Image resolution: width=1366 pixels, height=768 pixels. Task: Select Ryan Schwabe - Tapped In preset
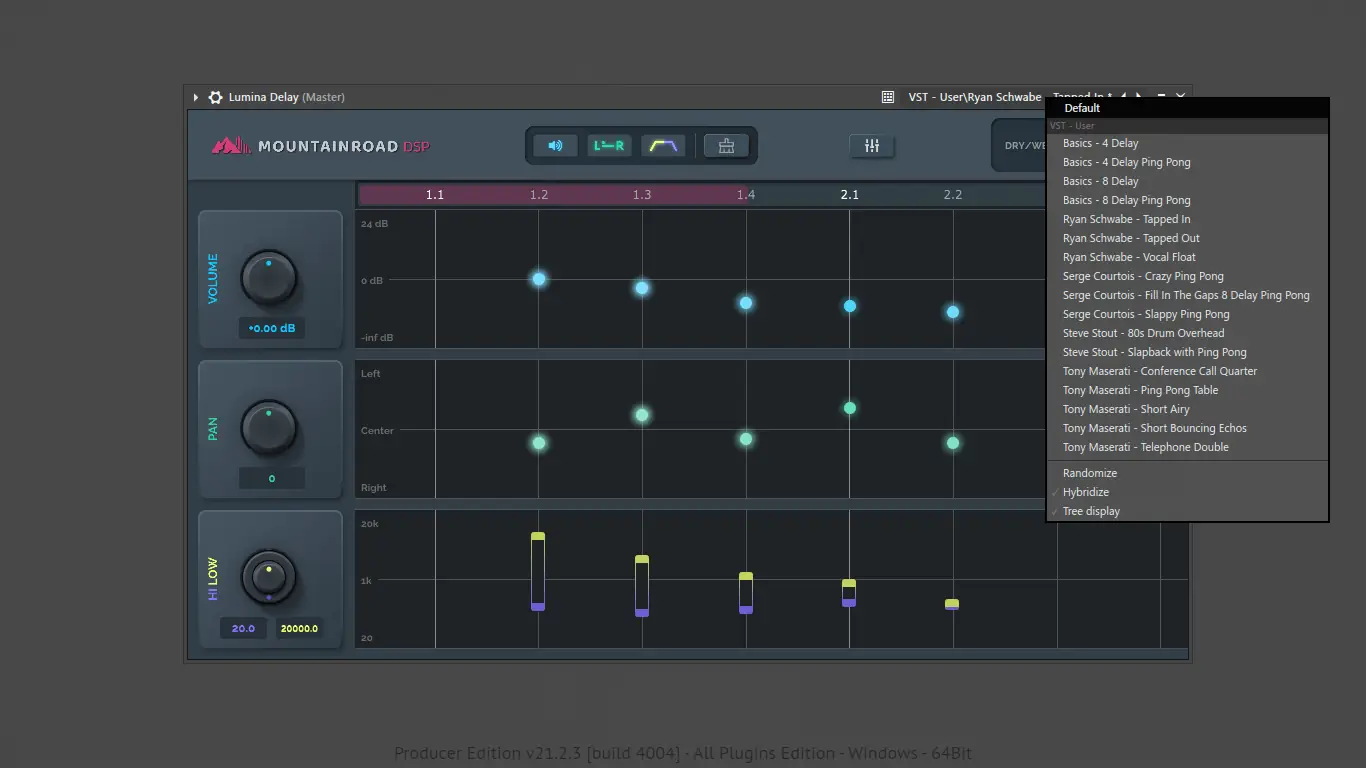pyautogui.click(x=1187, y=219)
